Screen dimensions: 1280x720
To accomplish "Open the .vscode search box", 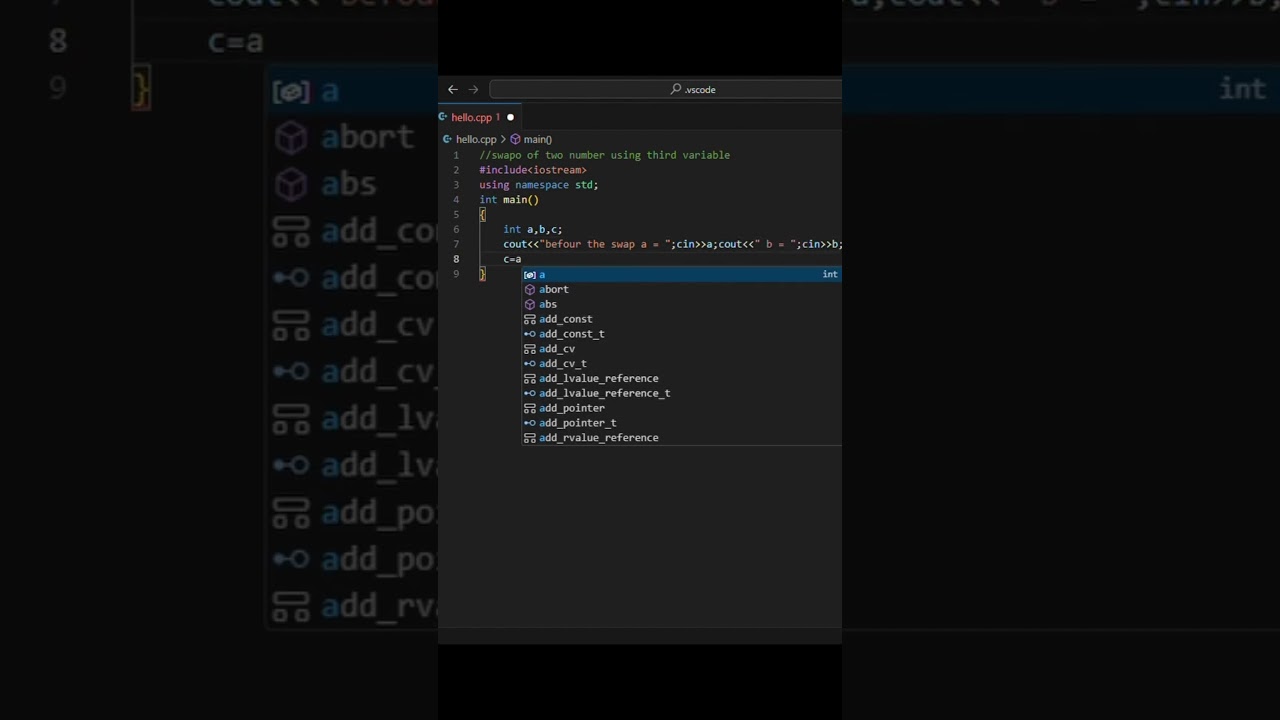I will pos(665,89).
